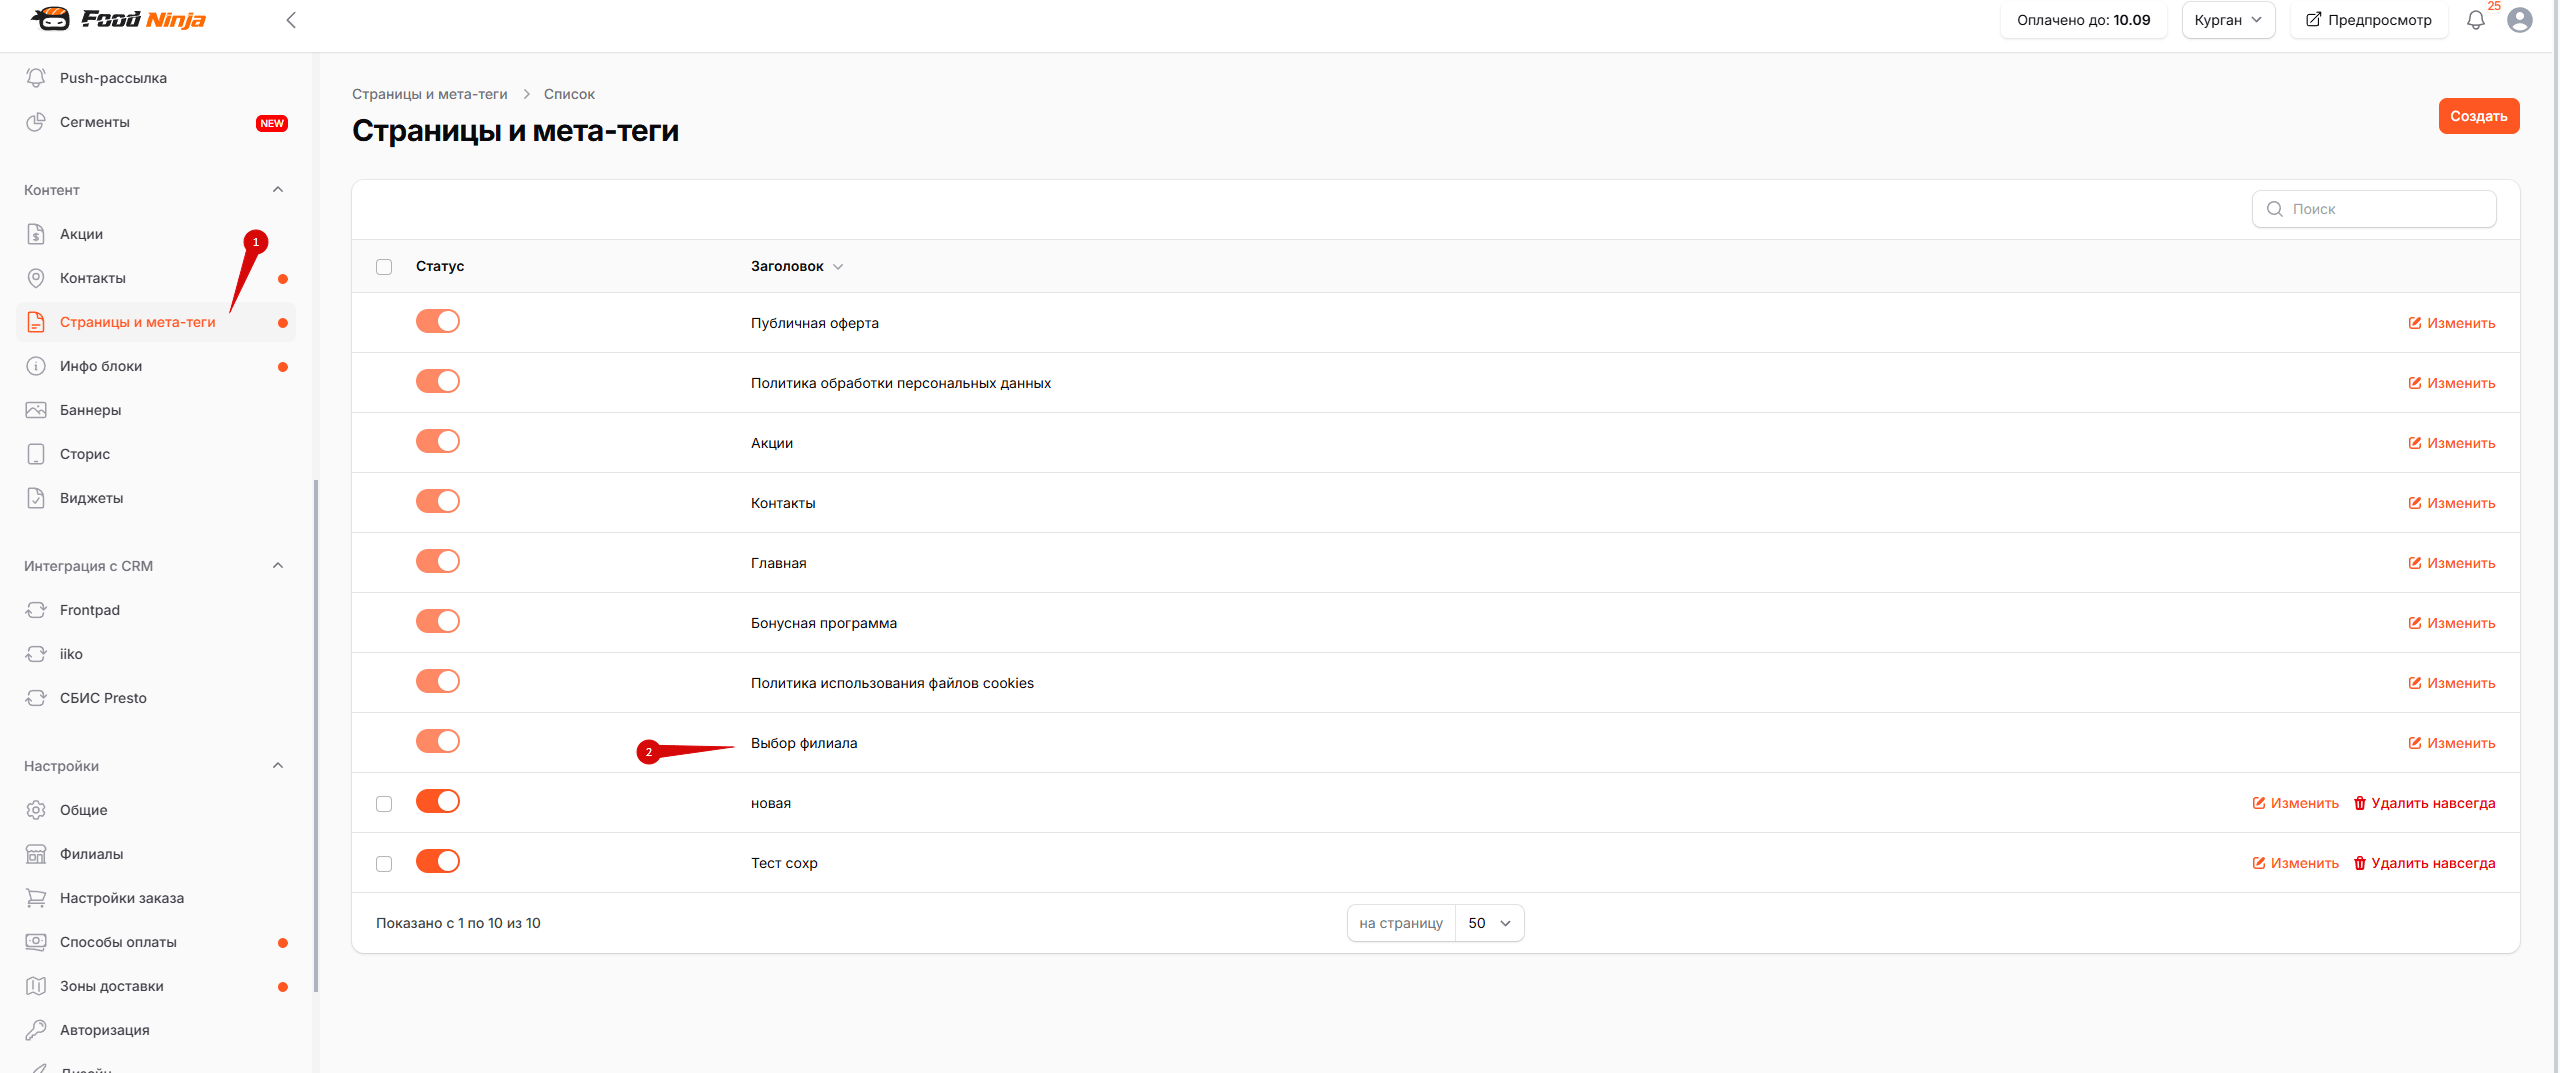The image size is (2560, 1073).
Task: Click the Страницы и мета-теги breadcrumb
Action: pyautogui.click(x=430, y=94)
